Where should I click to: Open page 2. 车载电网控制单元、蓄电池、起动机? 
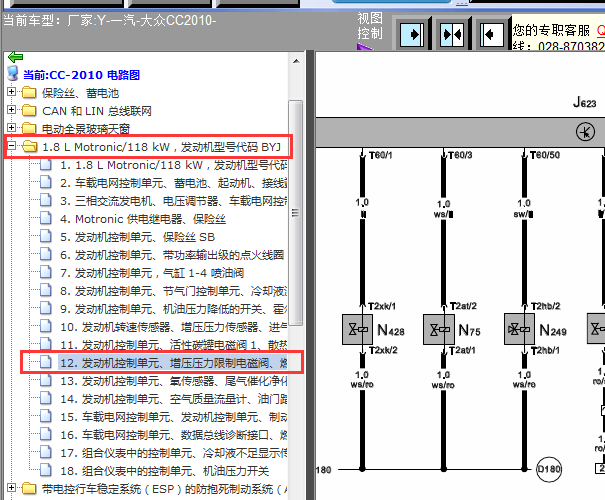pyautogui.click(x=174, y=183)
